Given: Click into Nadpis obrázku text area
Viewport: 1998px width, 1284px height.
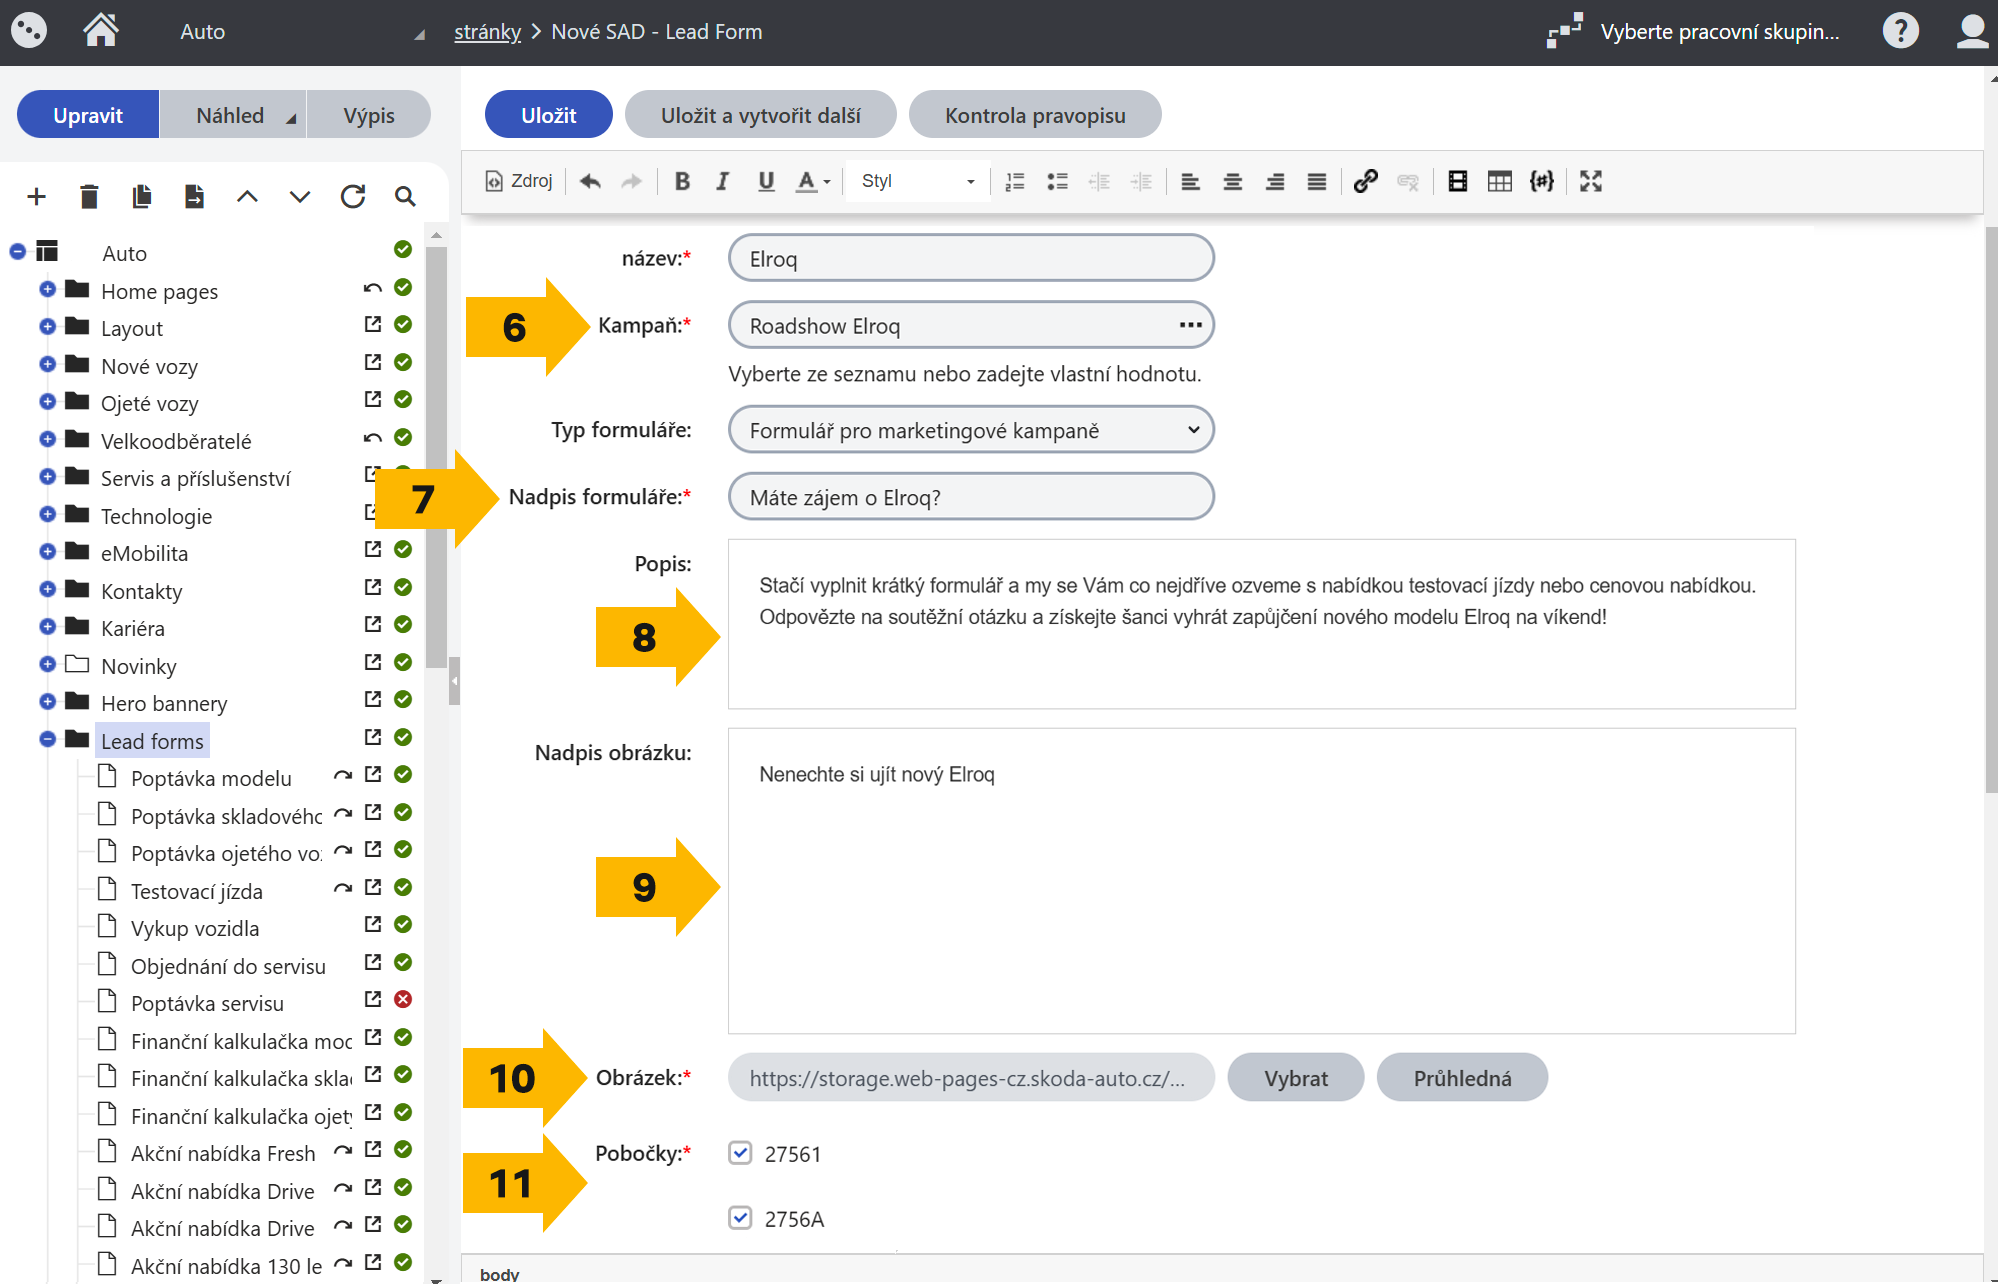Looking at the screenshot, I should click(x=1261, y=881).
